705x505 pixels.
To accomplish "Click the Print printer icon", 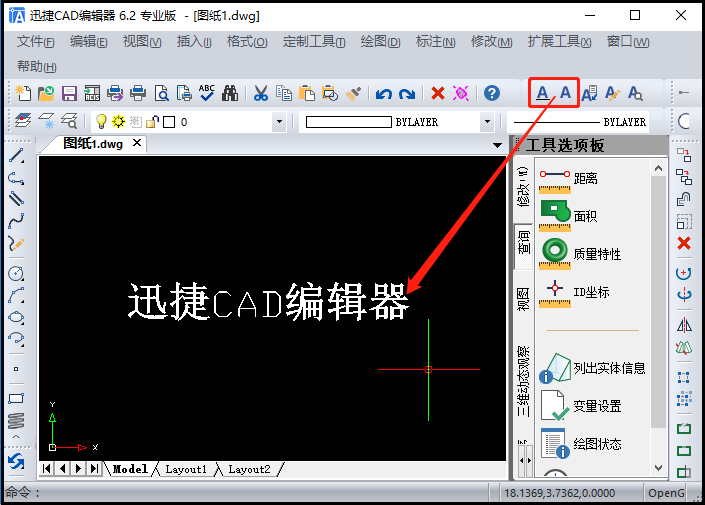I will click(138, 93).
